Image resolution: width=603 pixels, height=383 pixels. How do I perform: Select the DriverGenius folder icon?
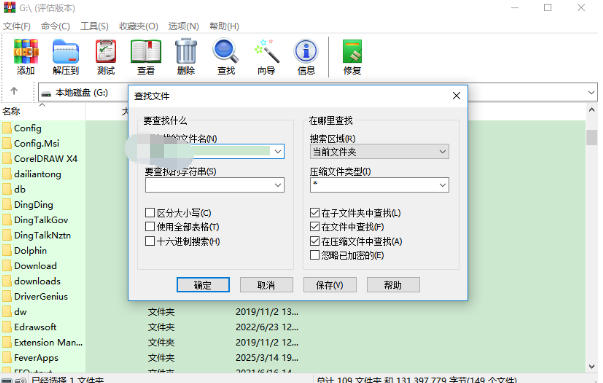coord(7,296)
